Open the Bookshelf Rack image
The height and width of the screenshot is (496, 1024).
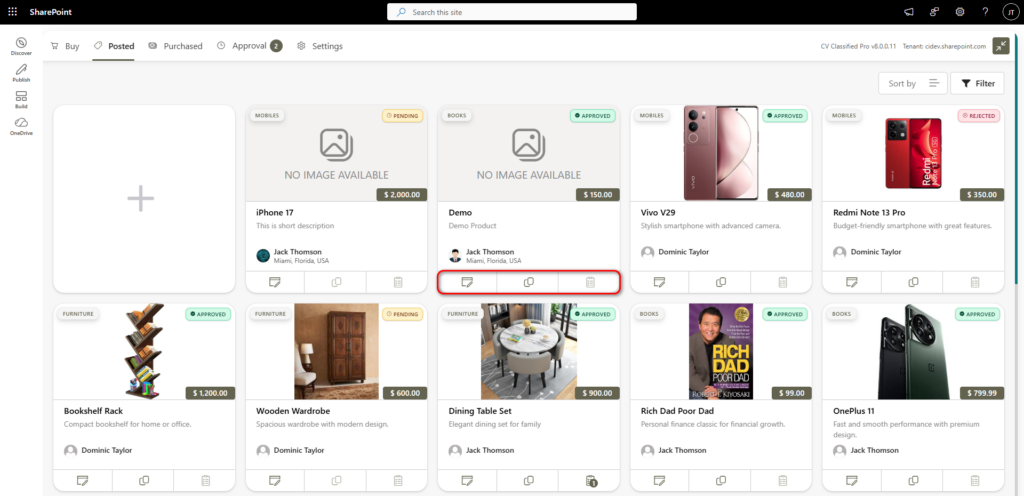(144, 351)
